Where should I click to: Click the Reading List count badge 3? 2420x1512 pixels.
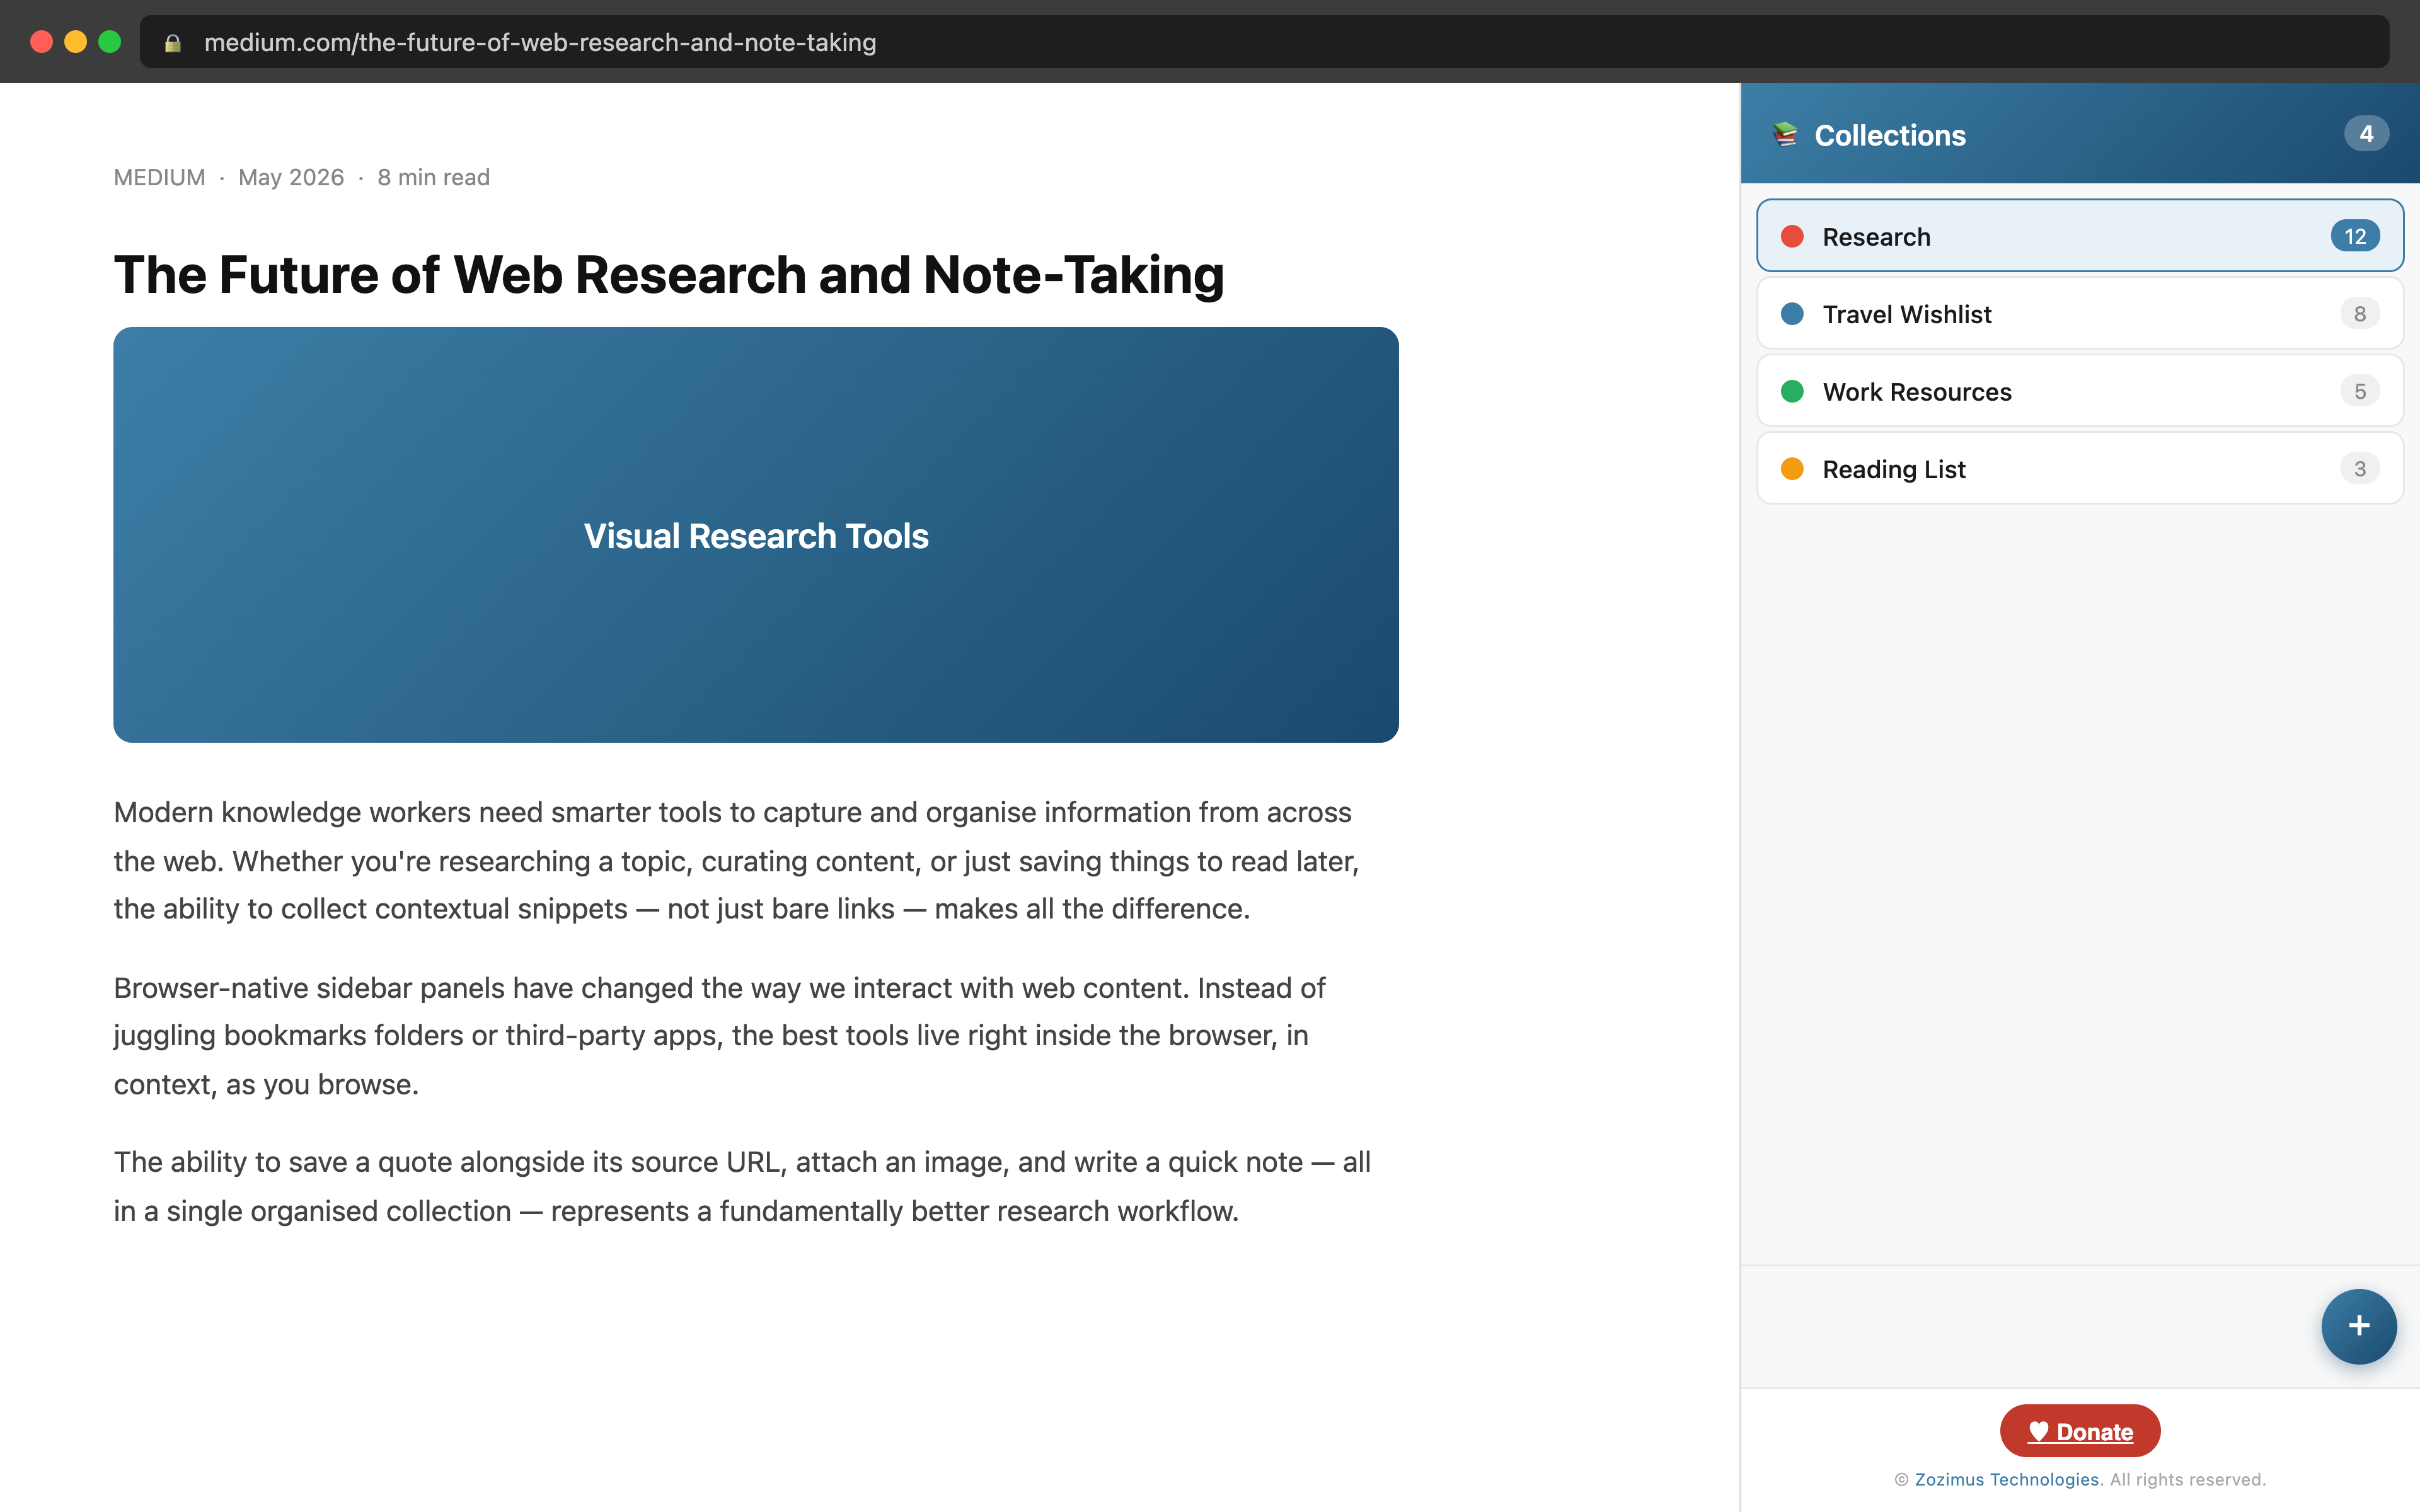click(x=2359, y=469)
